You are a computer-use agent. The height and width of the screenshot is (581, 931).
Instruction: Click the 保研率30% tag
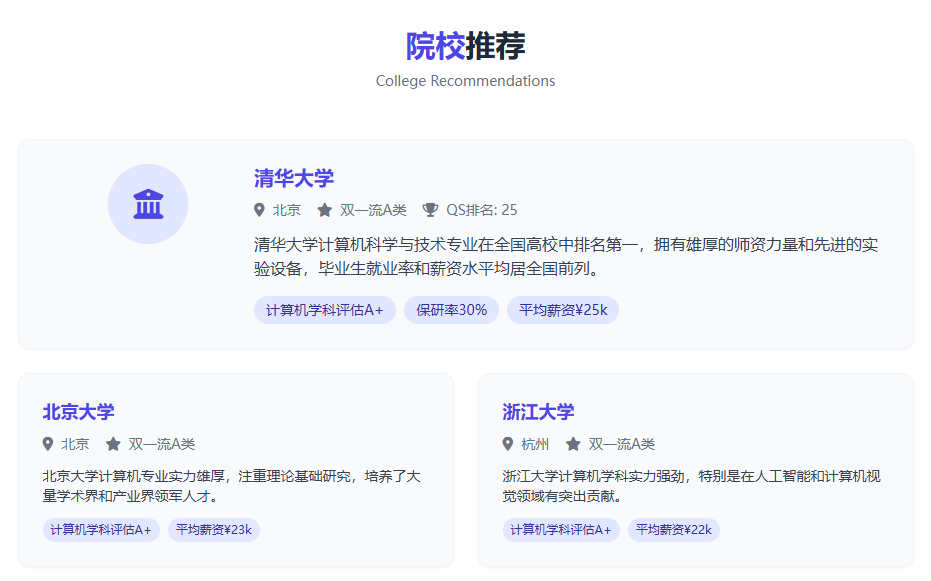tap(451, 310)
